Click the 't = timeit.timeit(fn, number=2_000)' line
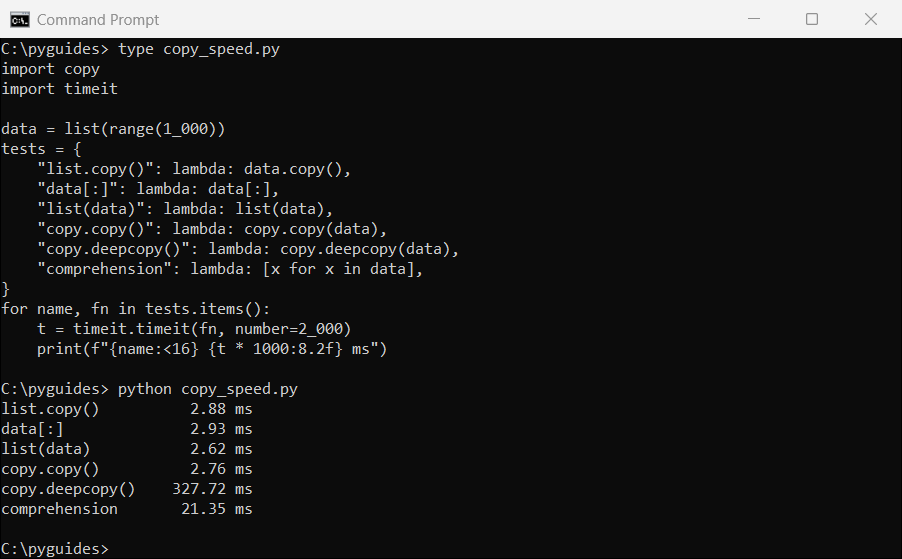Viewport: 902px width, 559px height. (x=194, y=329)
